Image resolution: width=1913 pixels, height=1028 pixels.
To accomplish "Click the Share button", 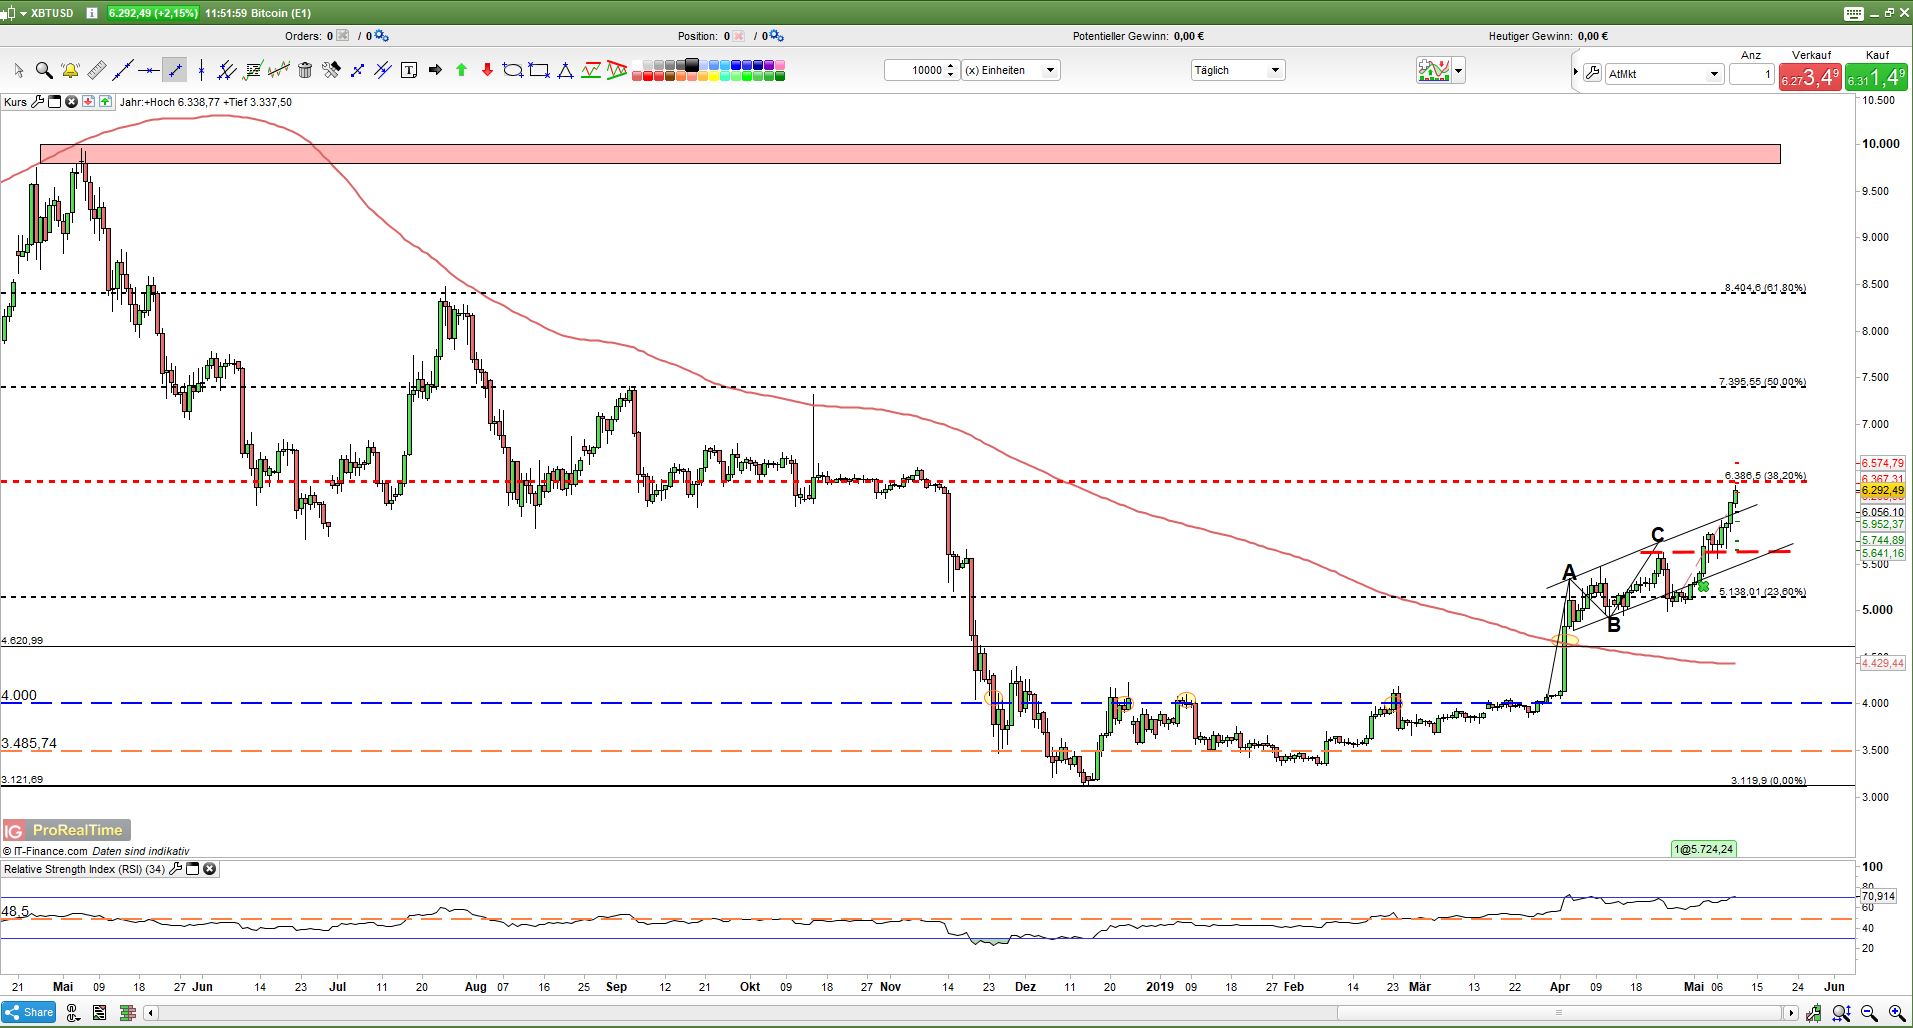I will 30,1012.
